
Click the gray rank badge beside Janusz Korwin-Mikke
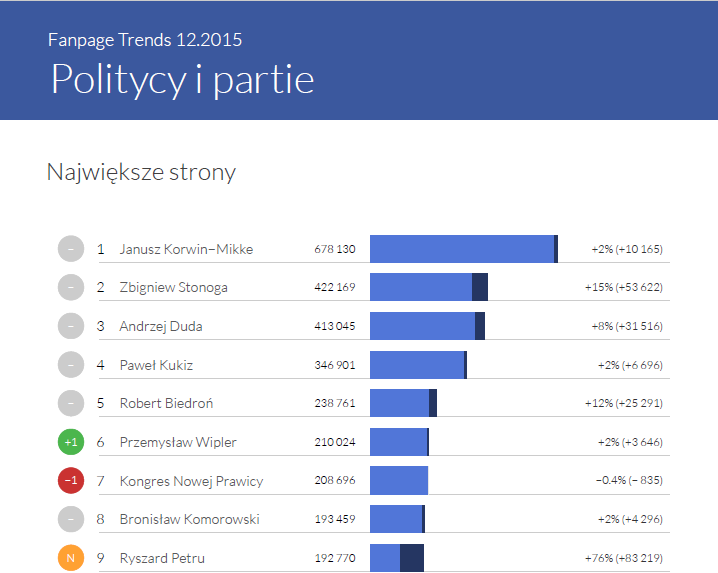tap(71, 249)
